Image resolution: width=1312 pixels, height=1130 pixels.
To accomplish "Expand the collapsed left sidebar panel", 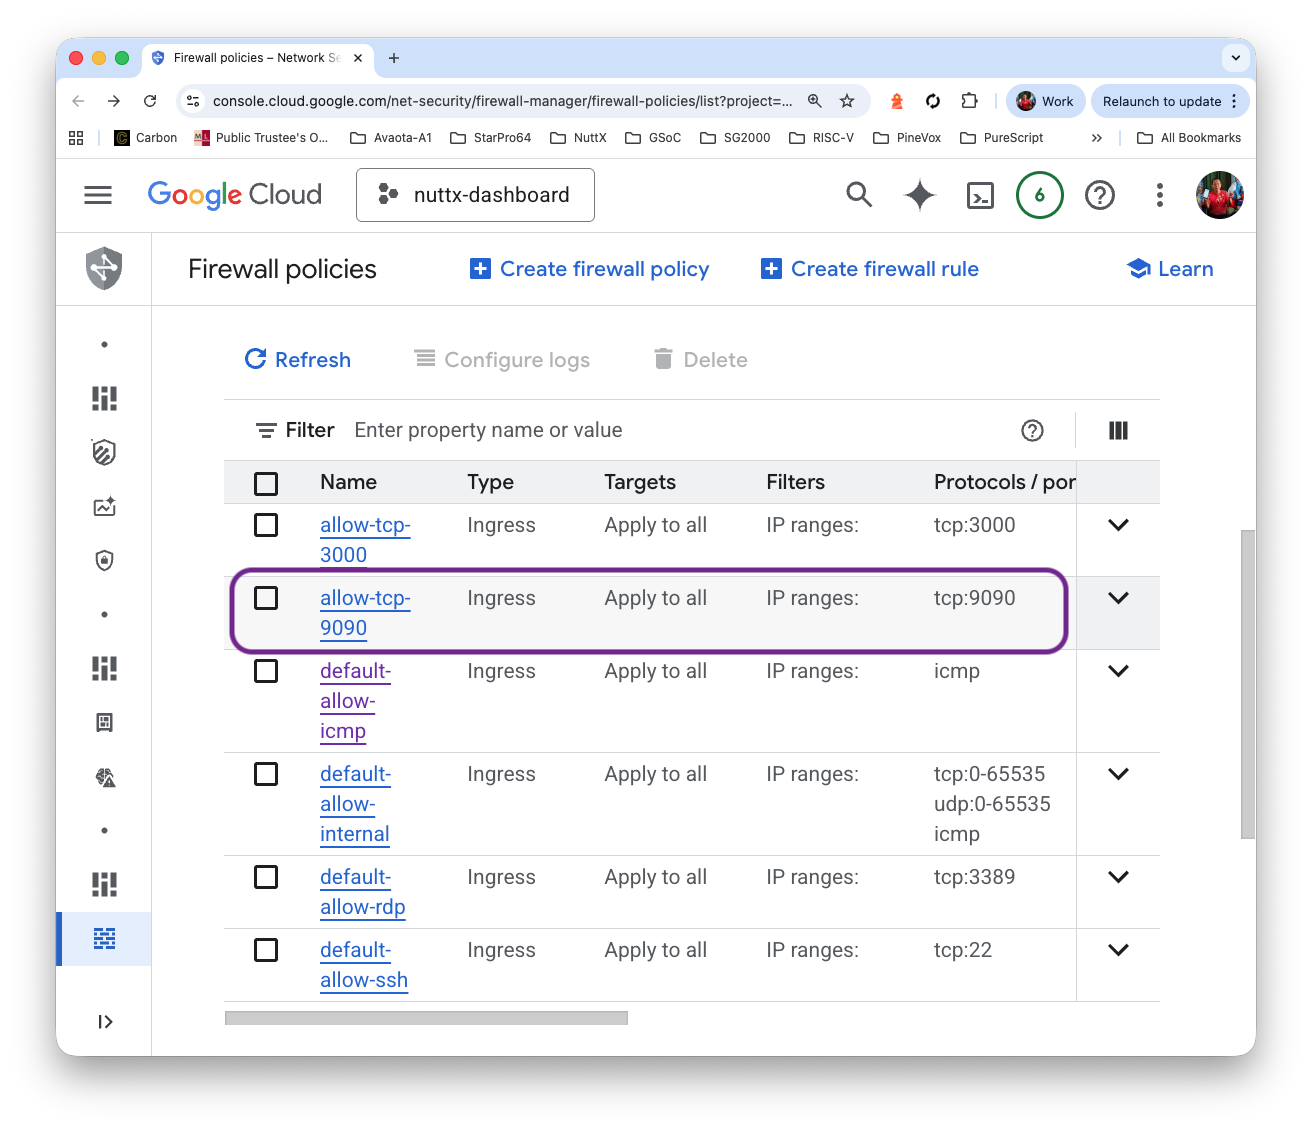I will coord(105,1021).
